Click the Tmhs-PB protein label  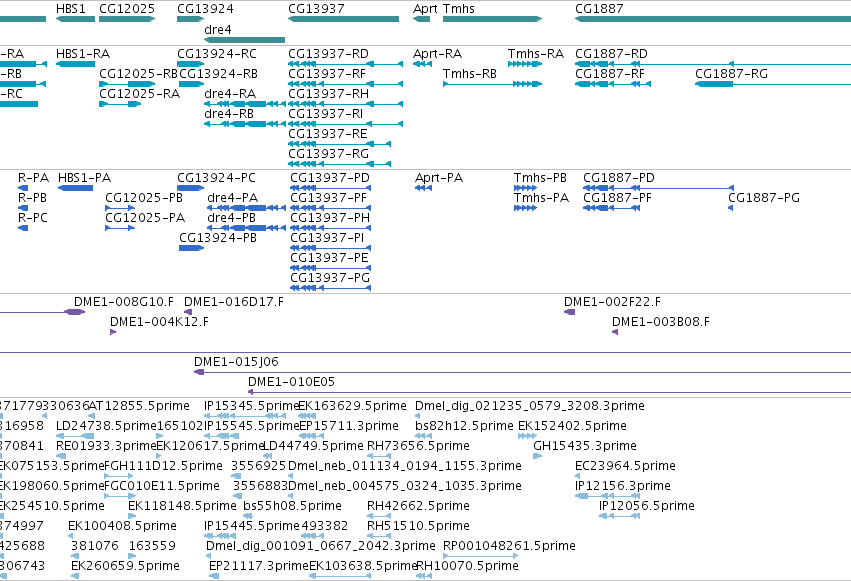coord(540,178)
